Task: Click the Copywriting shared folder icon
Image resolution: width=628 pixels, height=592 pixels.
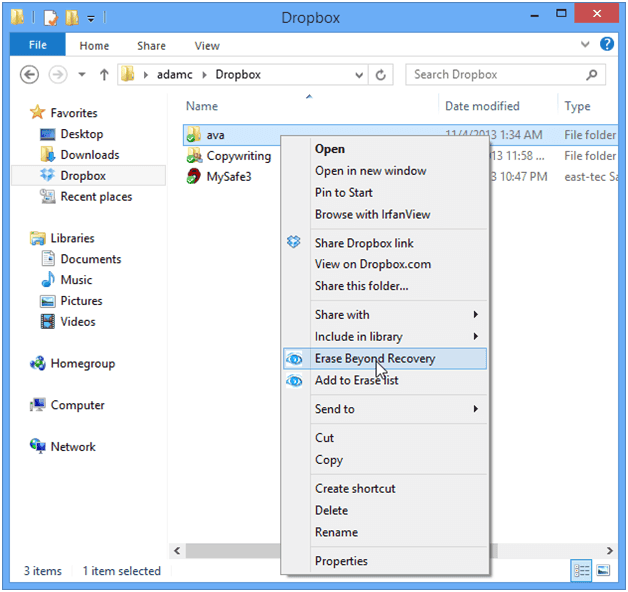Action: coord(194,155)
